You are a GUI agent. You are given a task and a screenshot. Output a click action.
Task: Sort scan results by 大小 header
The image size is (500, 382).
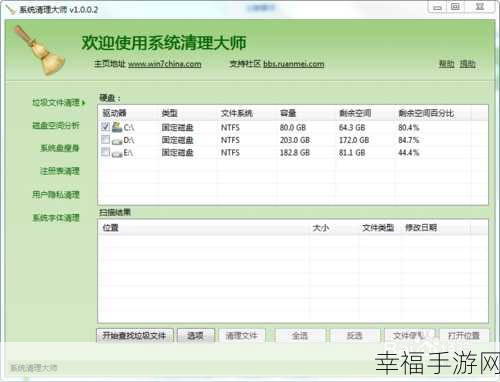click(321, 228)
